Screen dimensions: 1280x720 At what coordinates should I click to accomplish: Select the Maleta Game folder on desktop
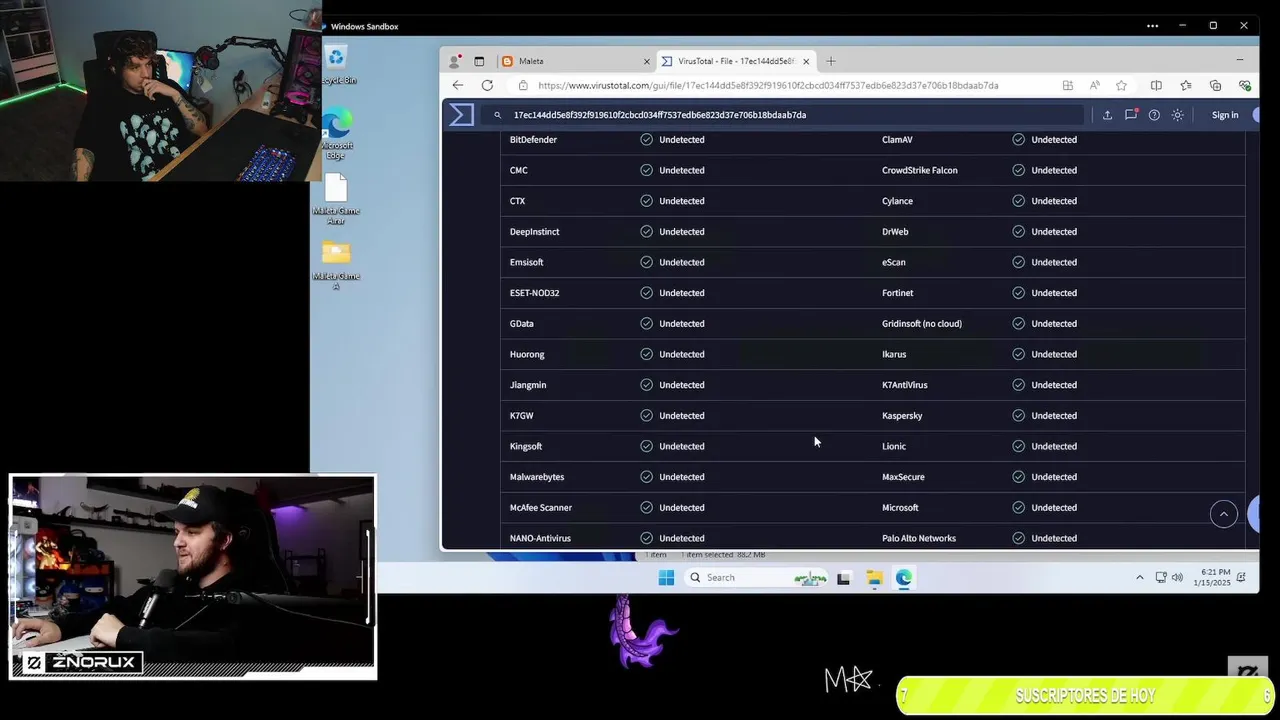coord(336,265)
